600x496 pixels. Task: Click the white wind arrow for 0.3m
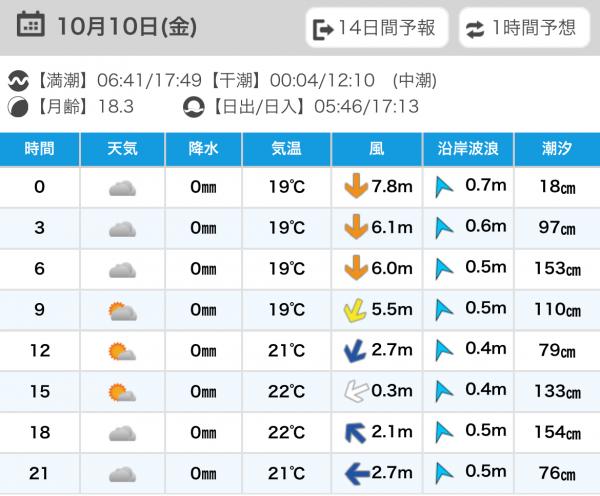click(x=354, y=392)
